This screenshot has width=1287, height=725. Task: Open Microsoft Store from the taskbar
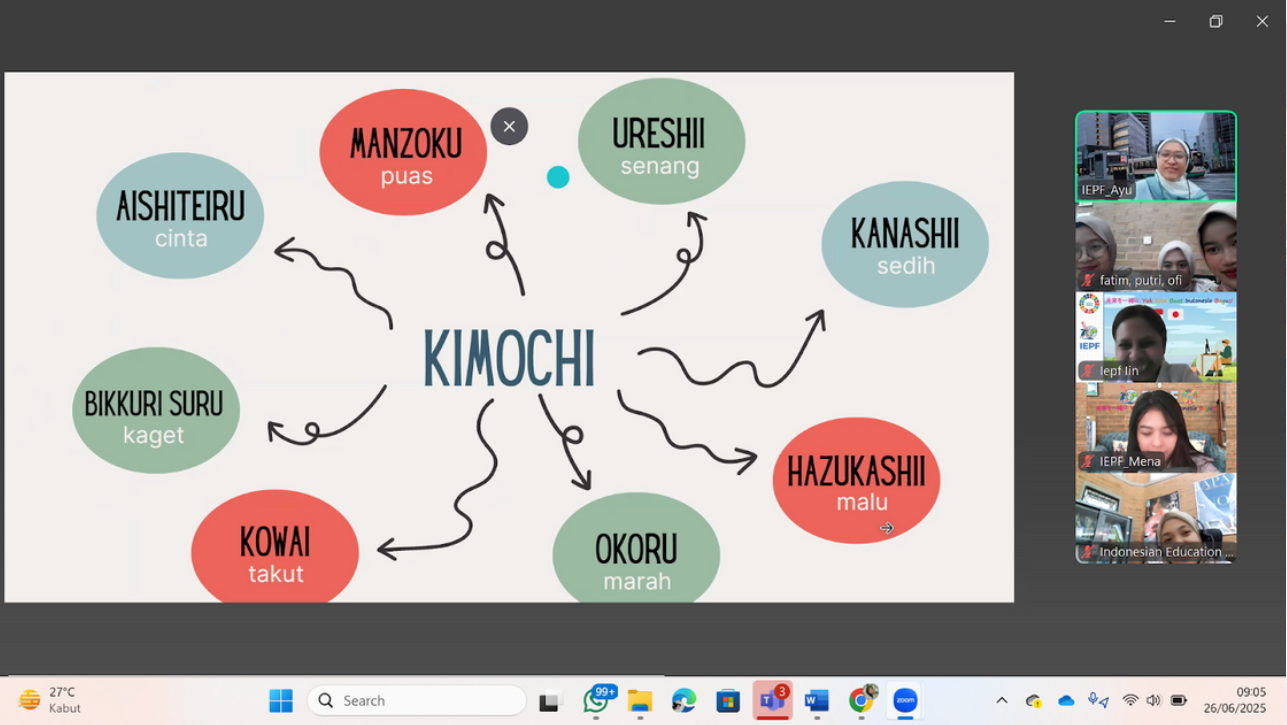[728, 701]
